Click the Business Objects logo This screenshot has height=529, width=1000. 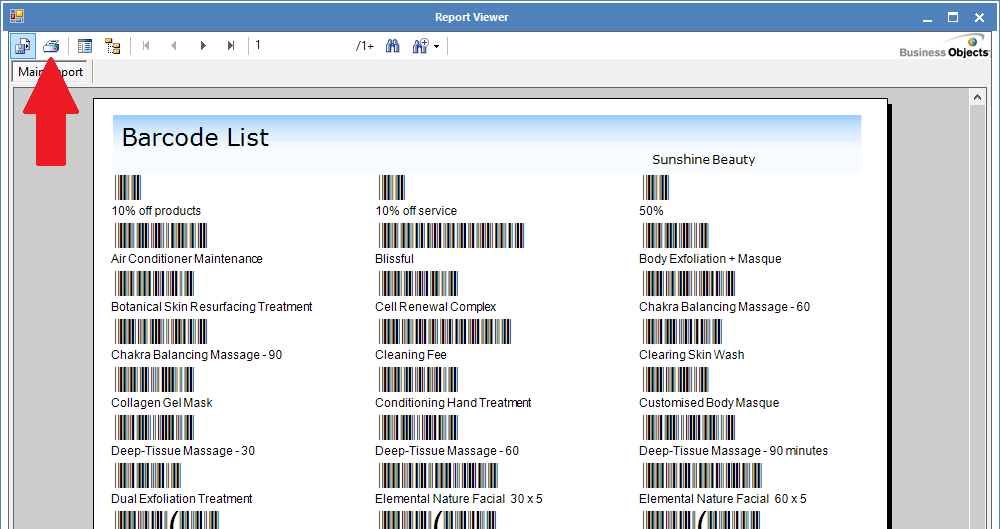tap(943, 47)
